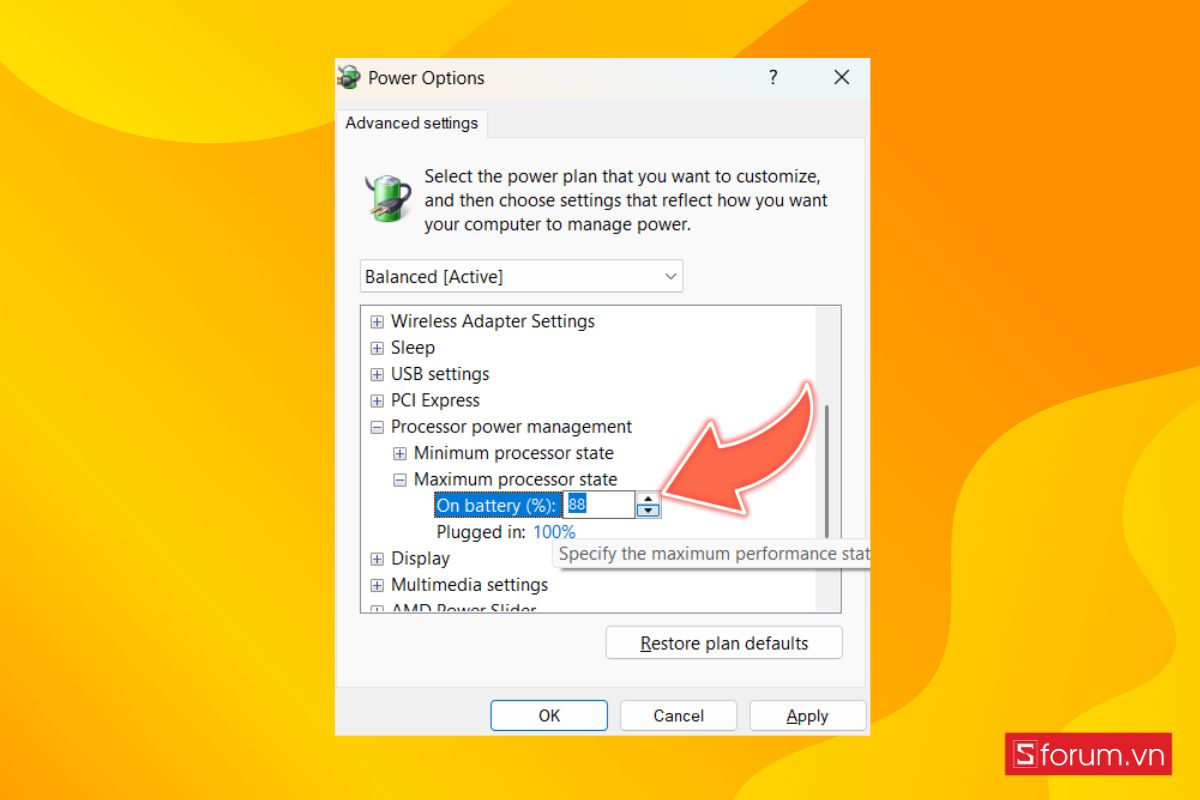Select the Multimedia settings item
Image resolution: width=1200 pixels, height=800 pixels.
pyautogui.click(x=469, y=584)
